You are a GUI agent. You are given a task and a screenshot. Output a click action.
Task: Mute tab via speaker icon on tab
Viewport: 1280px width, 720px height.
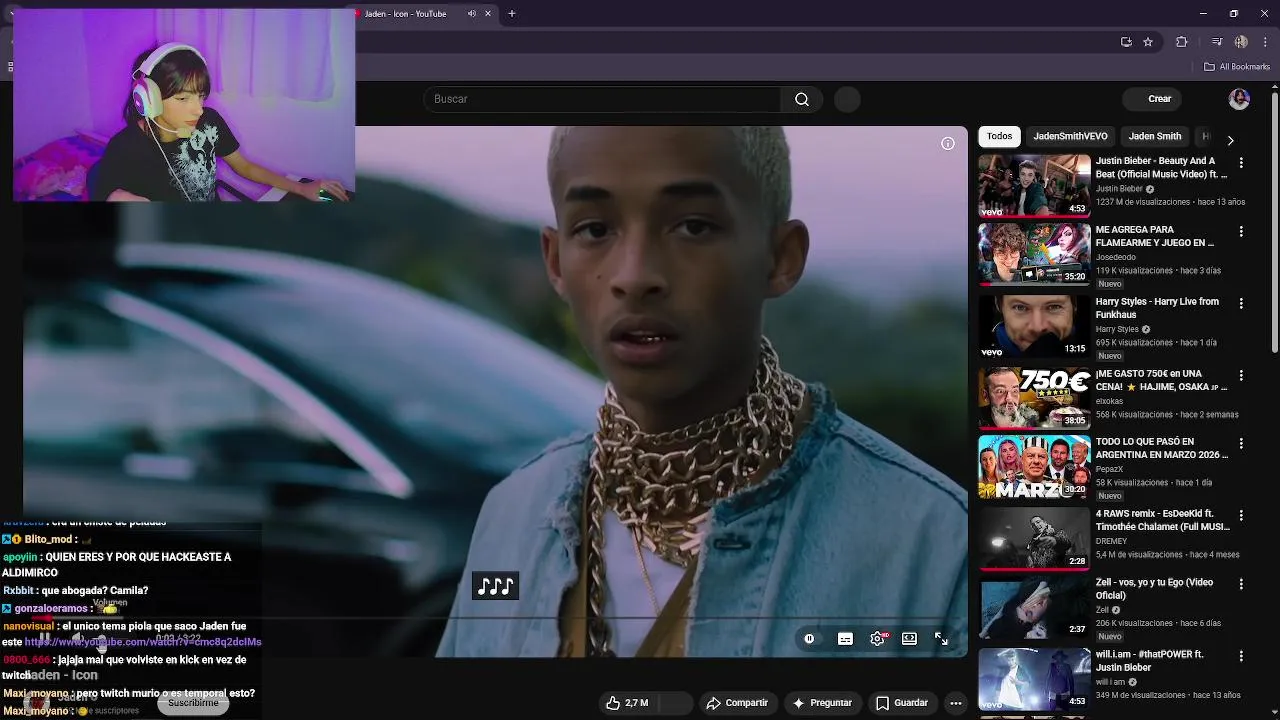(472, 13)
